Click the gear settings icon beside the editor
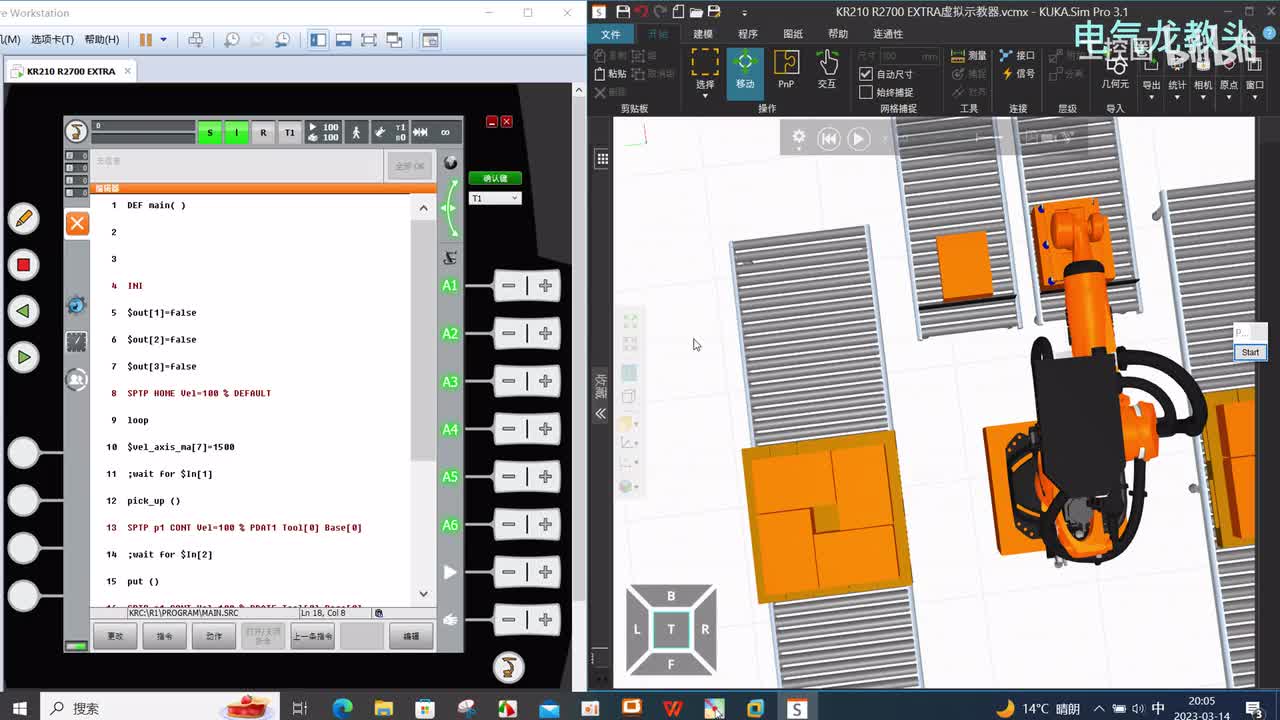1280x720 pixels. coord(76,305)
